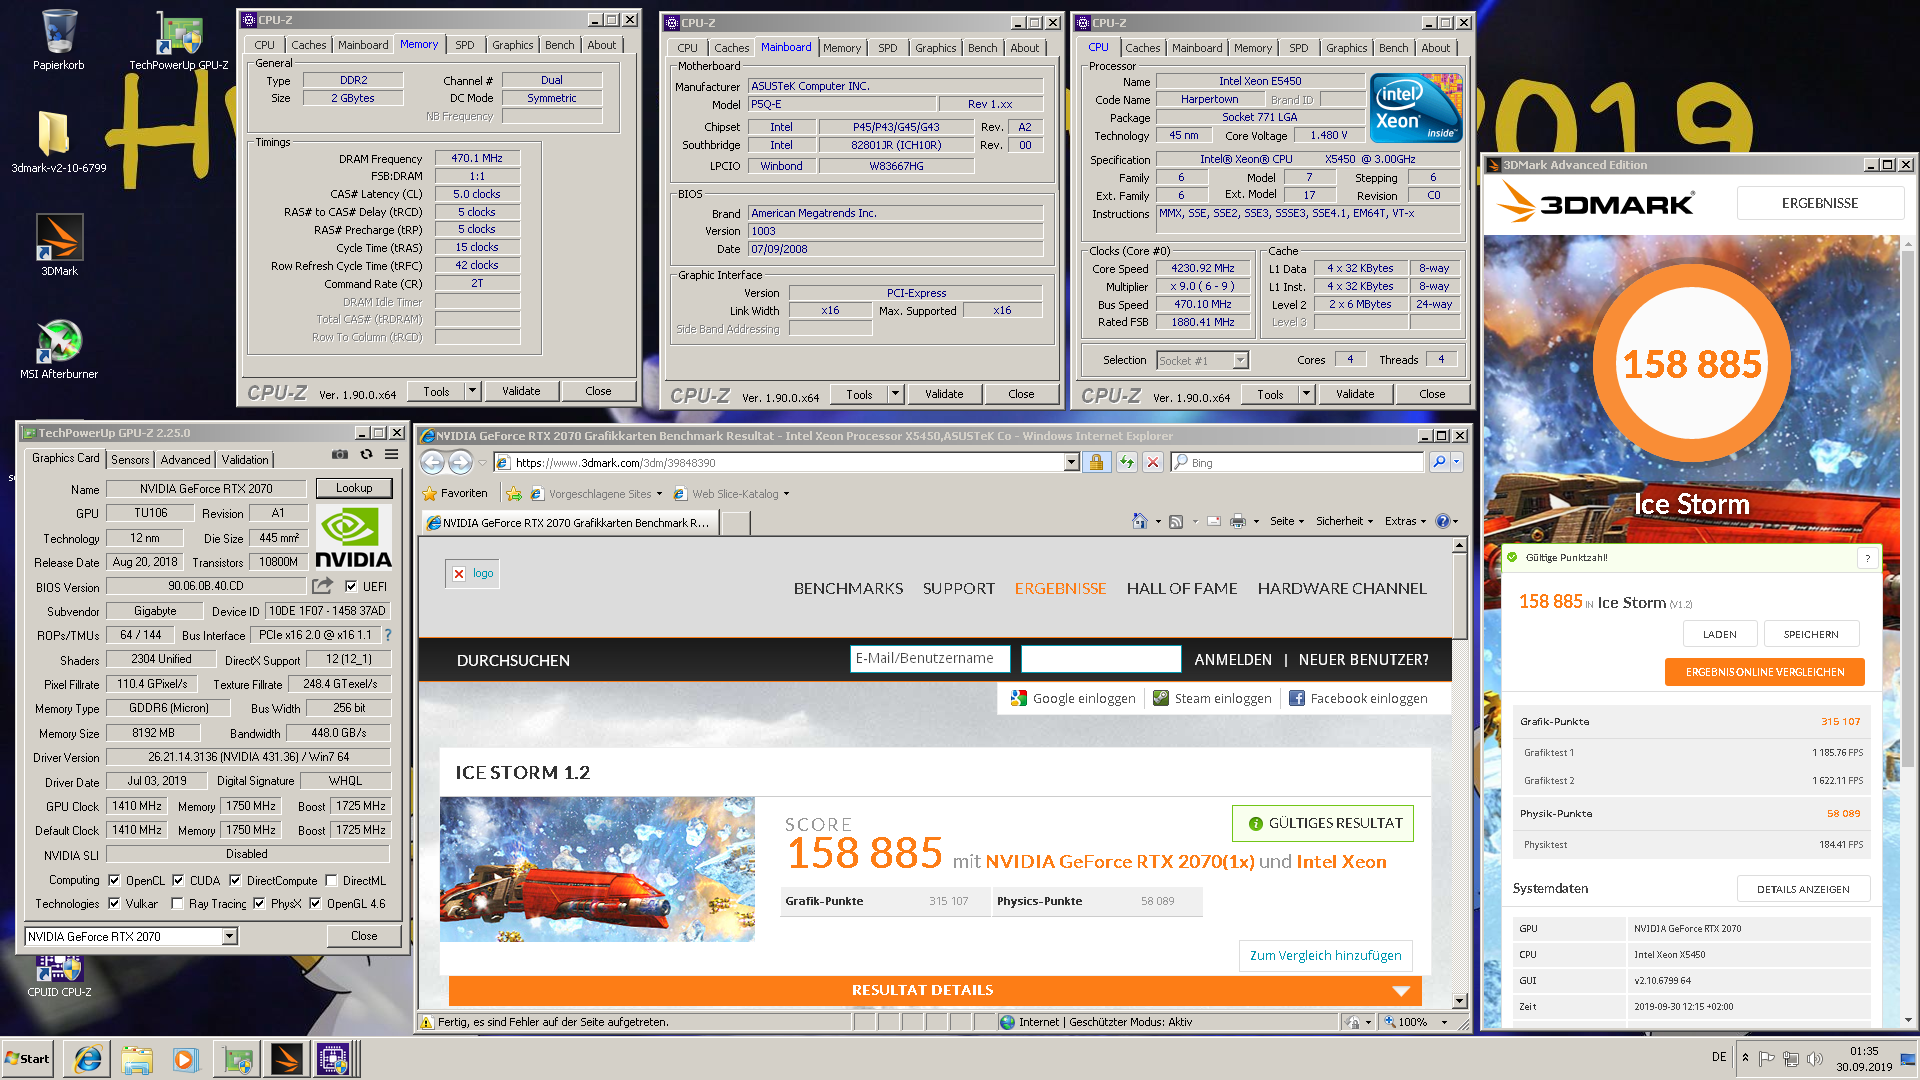Viewport: 1920px width, 1080px height.
Task: Open the Tools dropdown arrow in CPU tab CPU-Z window
Action: tap(1306, 394)
